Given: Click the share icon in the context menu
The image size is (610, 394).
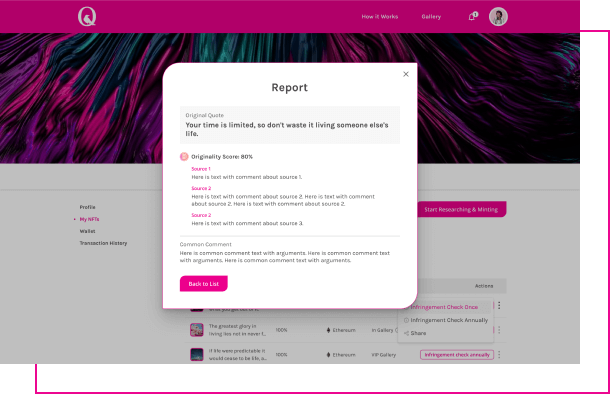Looking at the screenshot, I should click(406, 333).
